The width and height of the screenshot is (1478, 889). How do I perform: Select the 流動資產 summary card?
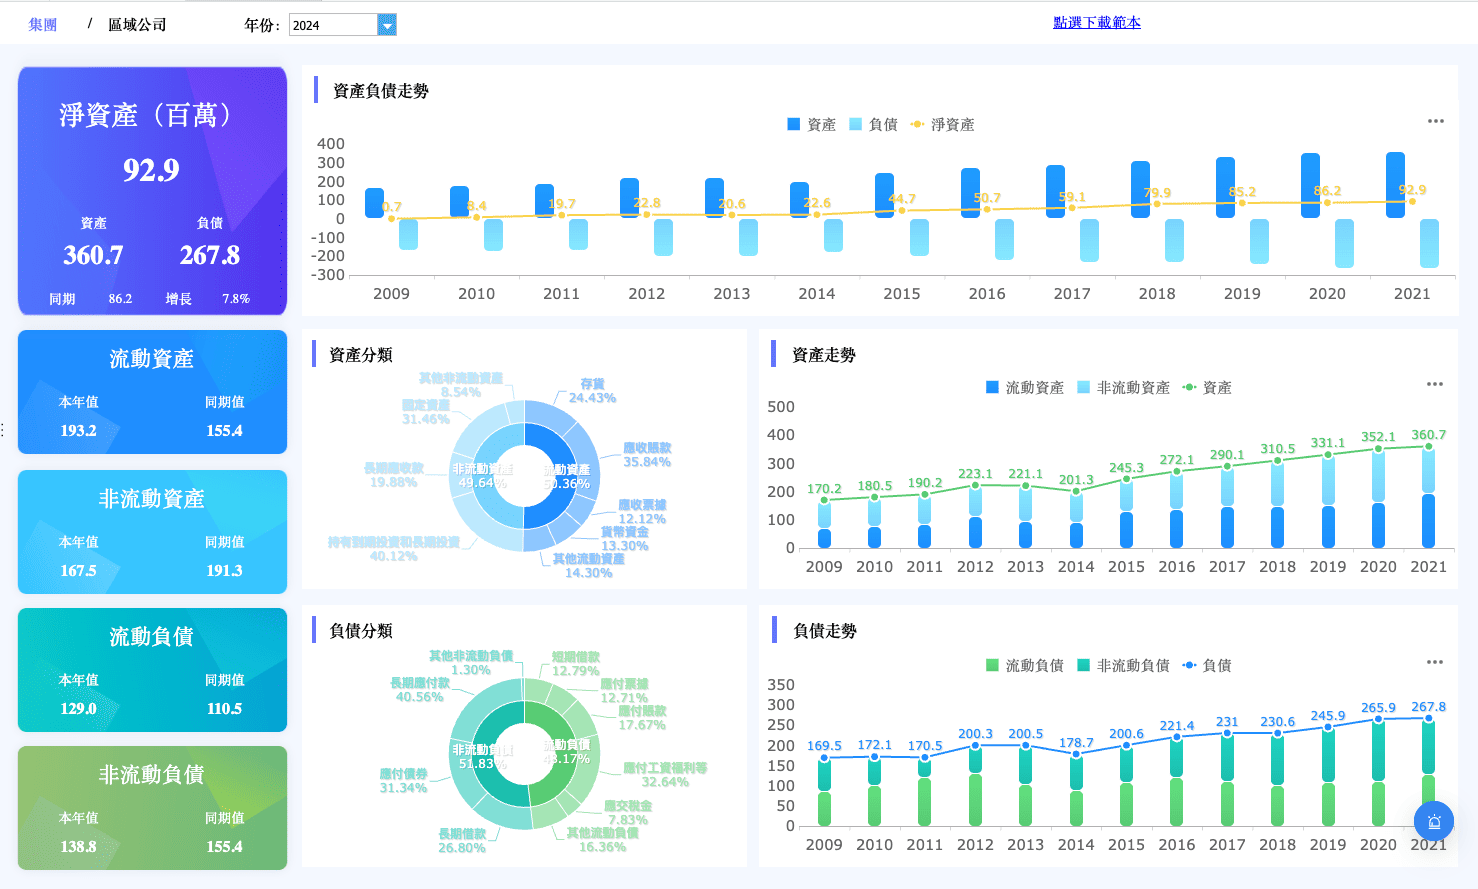point(152,392)
